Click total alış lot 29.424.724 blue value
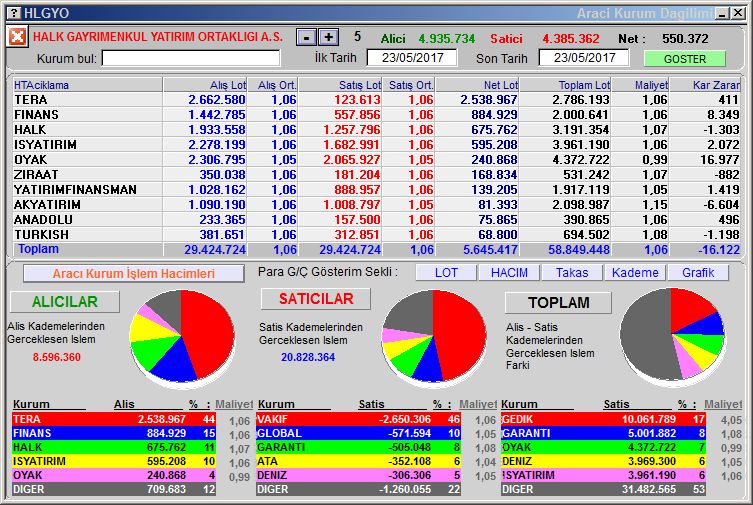 [215, 250]
